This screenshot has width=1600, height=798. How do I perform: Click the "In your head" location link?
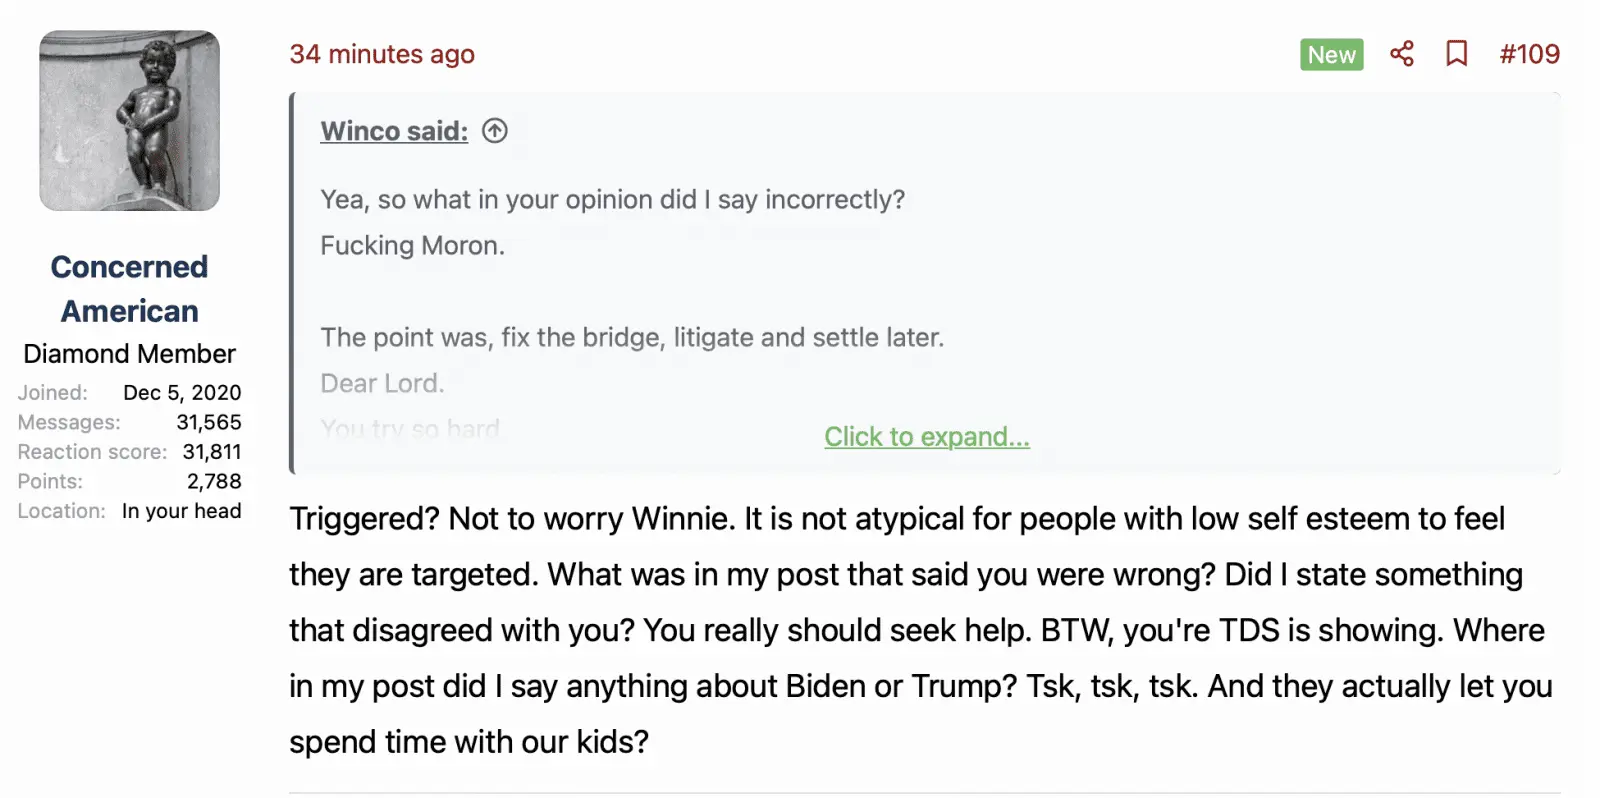(181, 511)
